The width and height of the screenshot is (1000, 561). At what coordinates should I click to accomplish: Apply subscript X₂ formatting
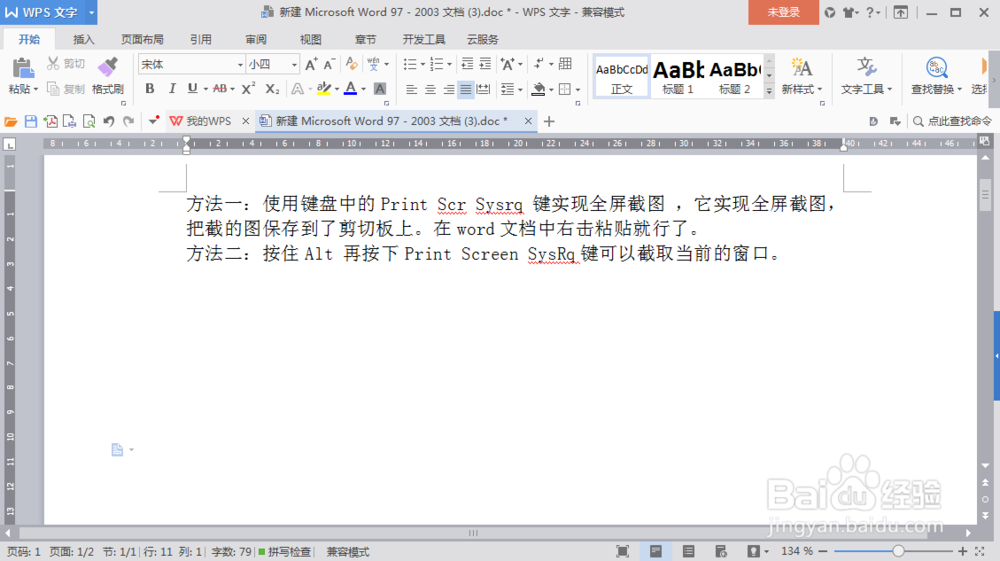click(272, 89)
